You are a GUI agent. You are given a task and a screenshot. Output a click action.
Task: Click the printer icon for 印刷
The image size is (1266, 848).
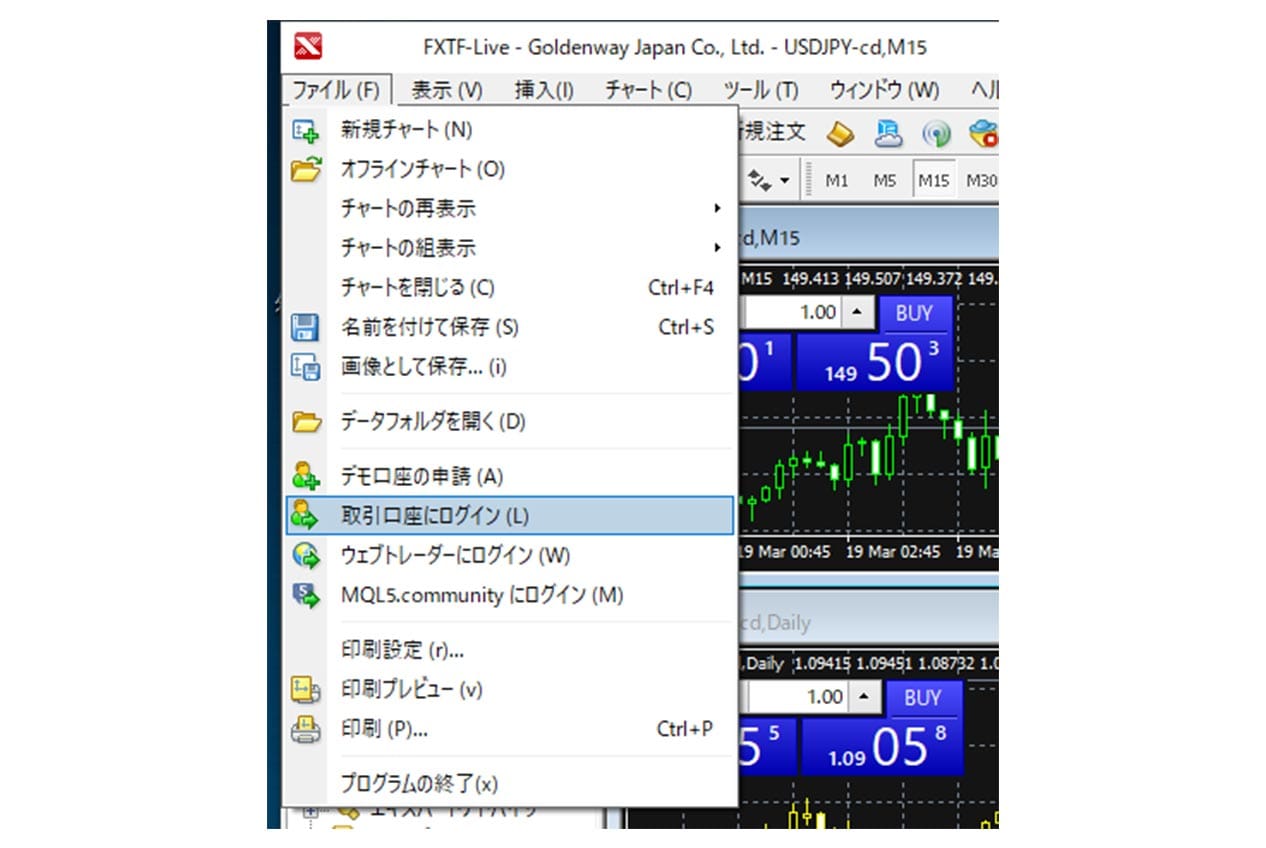point(305,730)
